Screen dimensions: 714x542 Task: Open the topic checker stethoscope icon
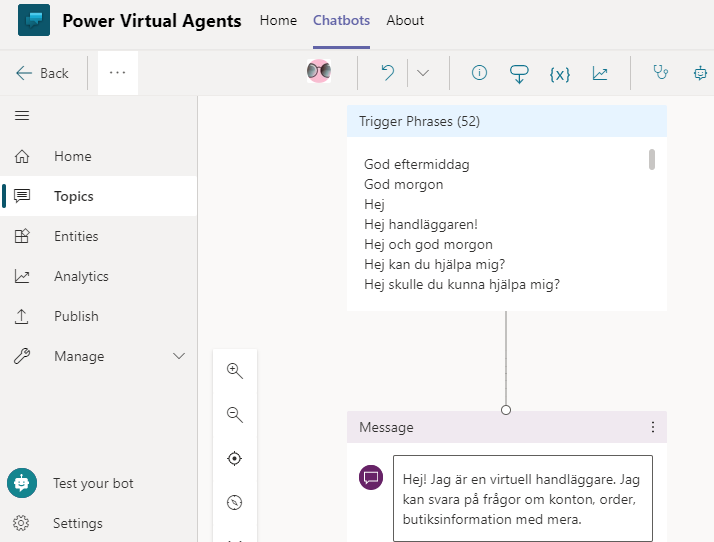pos(660,72)
